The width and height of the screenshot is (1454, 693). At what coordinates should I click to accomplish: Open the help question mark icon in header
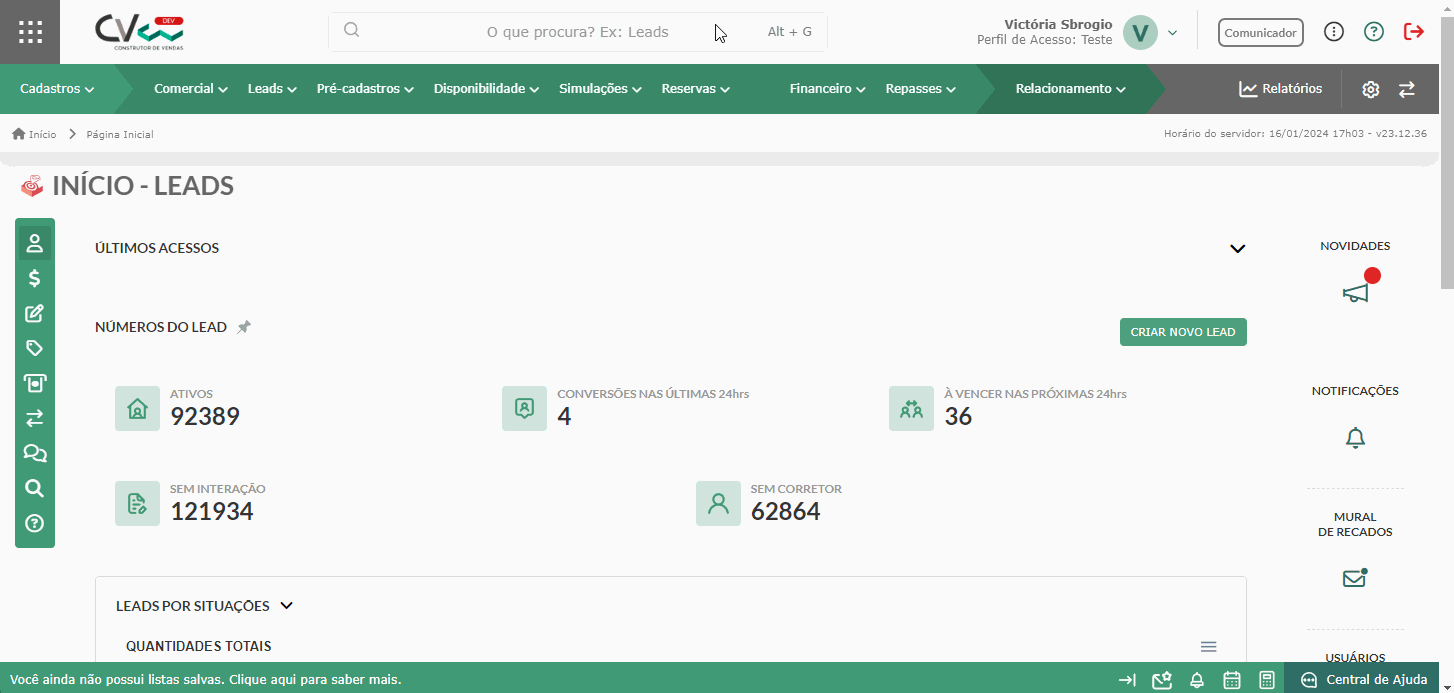(x=1374, y=32)
